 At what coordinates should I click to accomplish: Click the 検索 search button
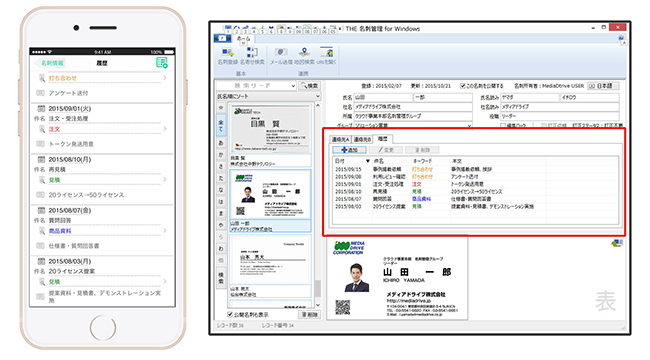pyautogui.click(x=309, y=86)
